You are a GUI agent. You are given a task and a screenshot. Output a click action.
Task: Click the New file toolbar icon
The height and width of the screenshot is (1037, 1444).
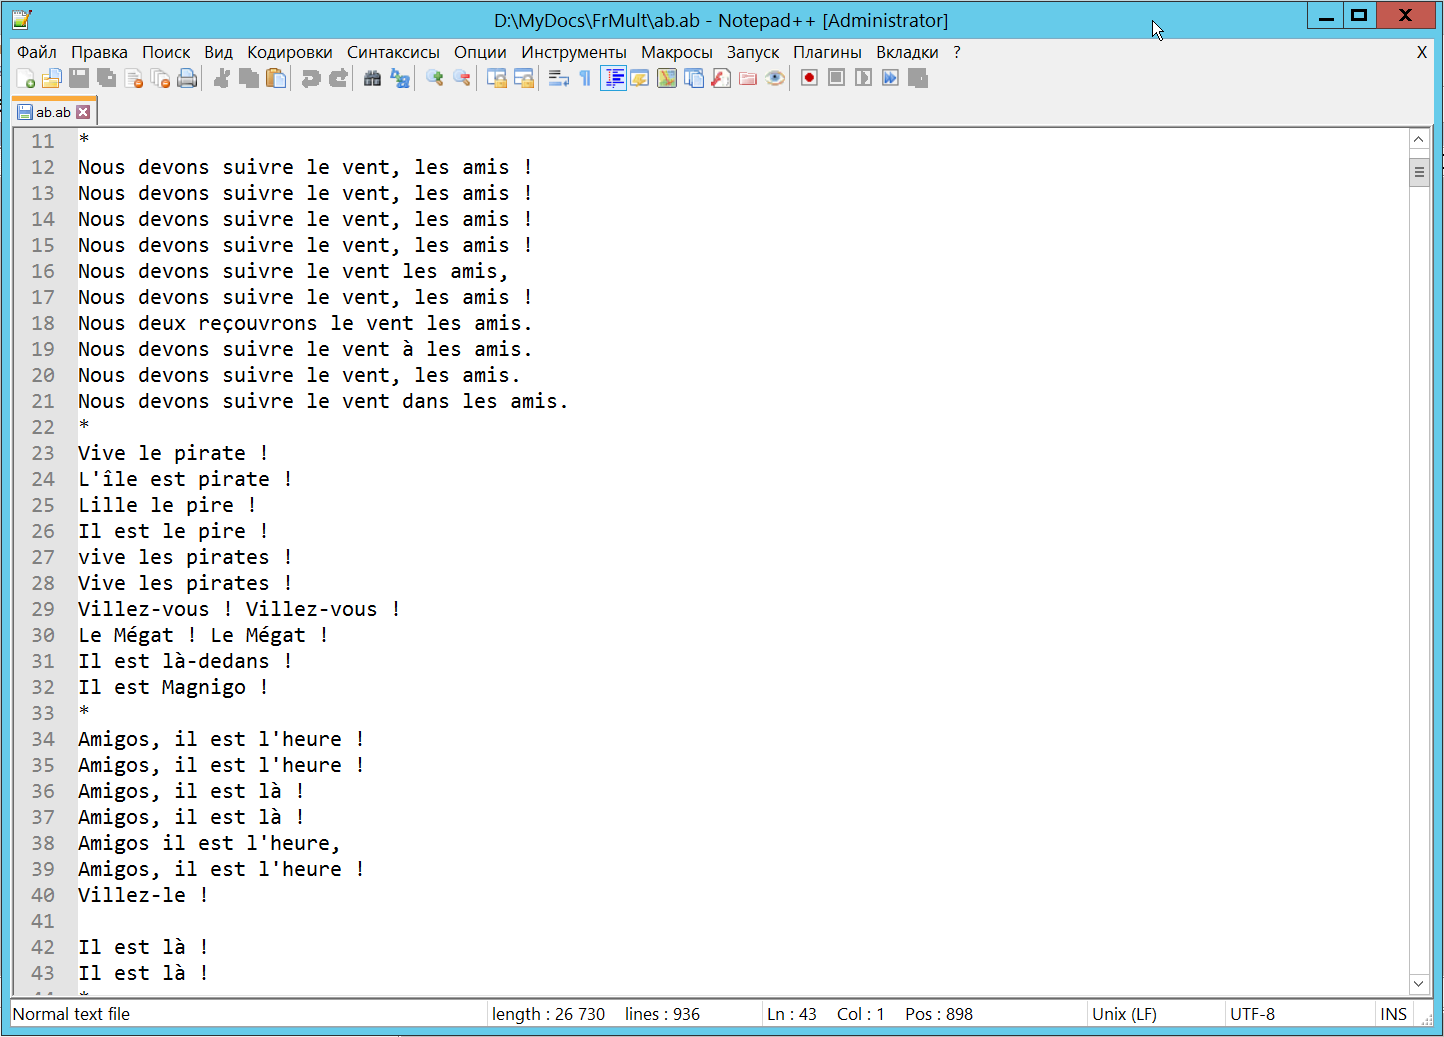(x=26, y=79)
